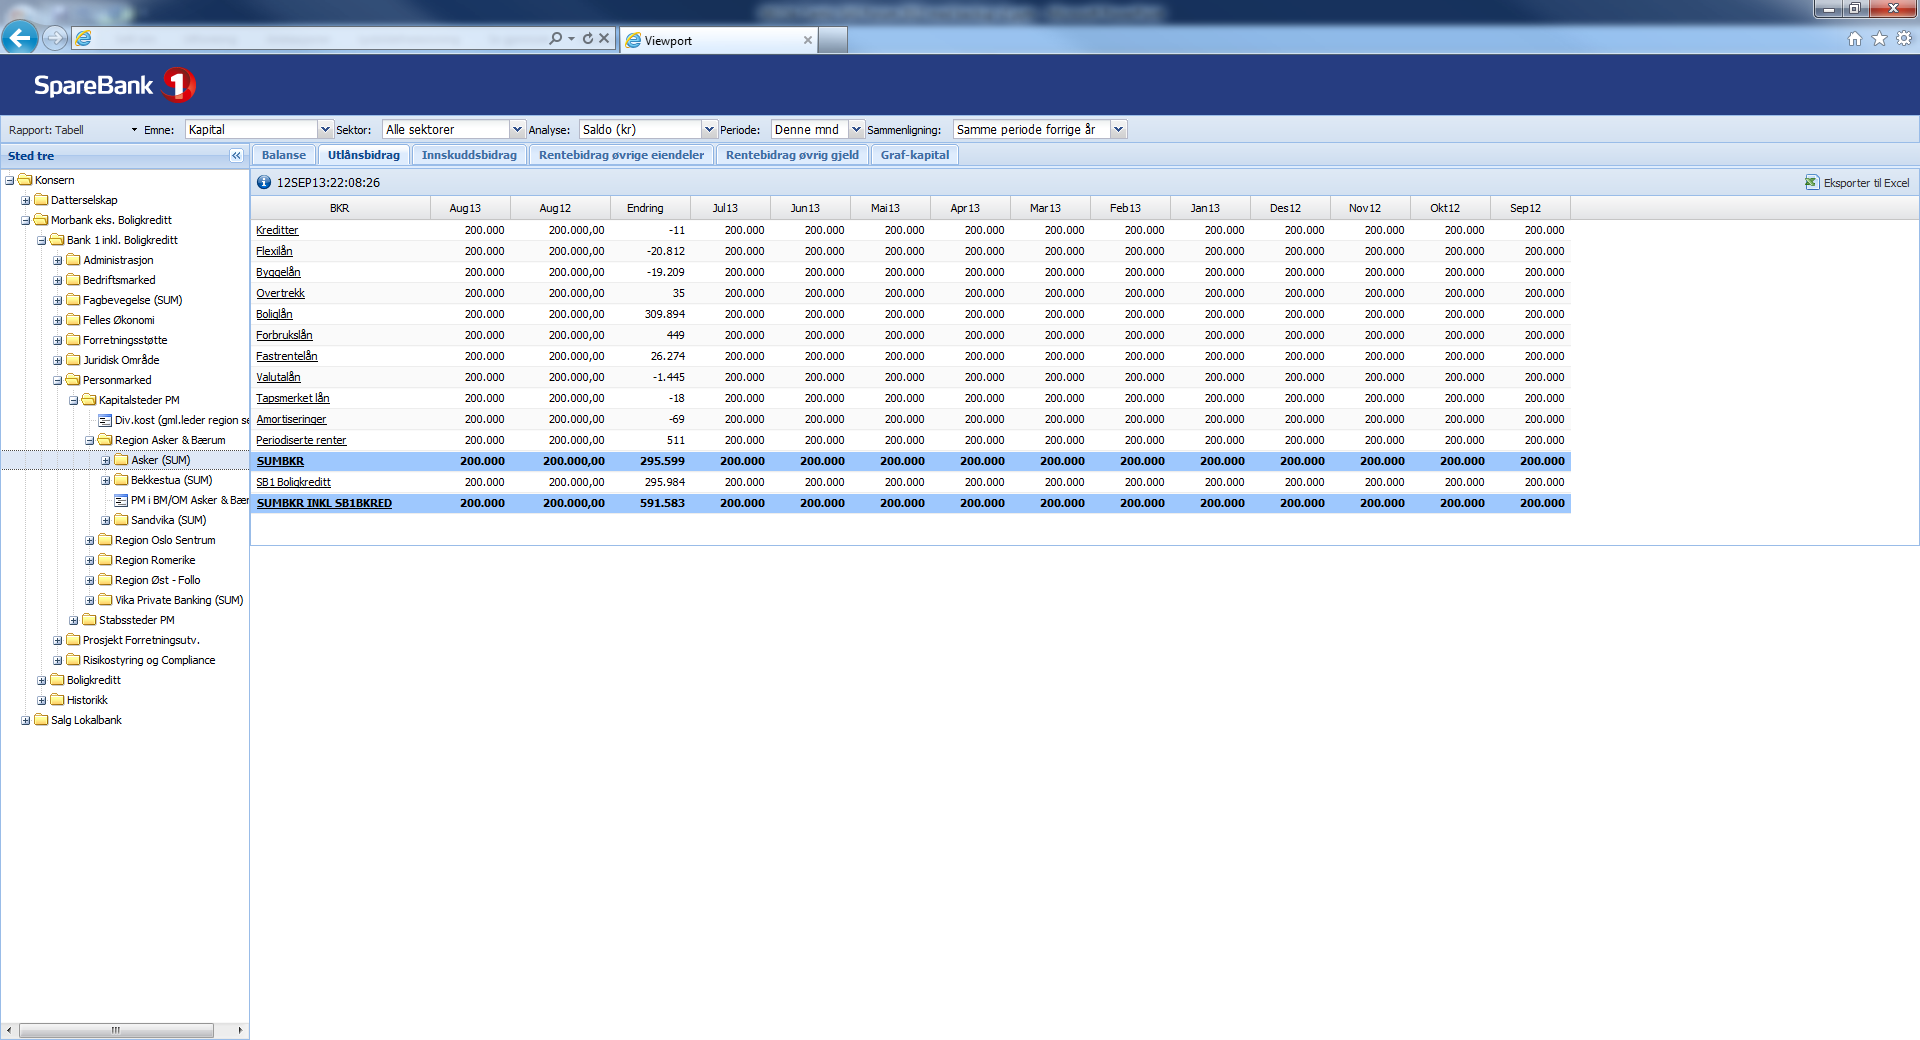Click the Konsern folder icon
This screenshot has height=1040, width=1920.
pyautogui.click(x=25, y=180)
